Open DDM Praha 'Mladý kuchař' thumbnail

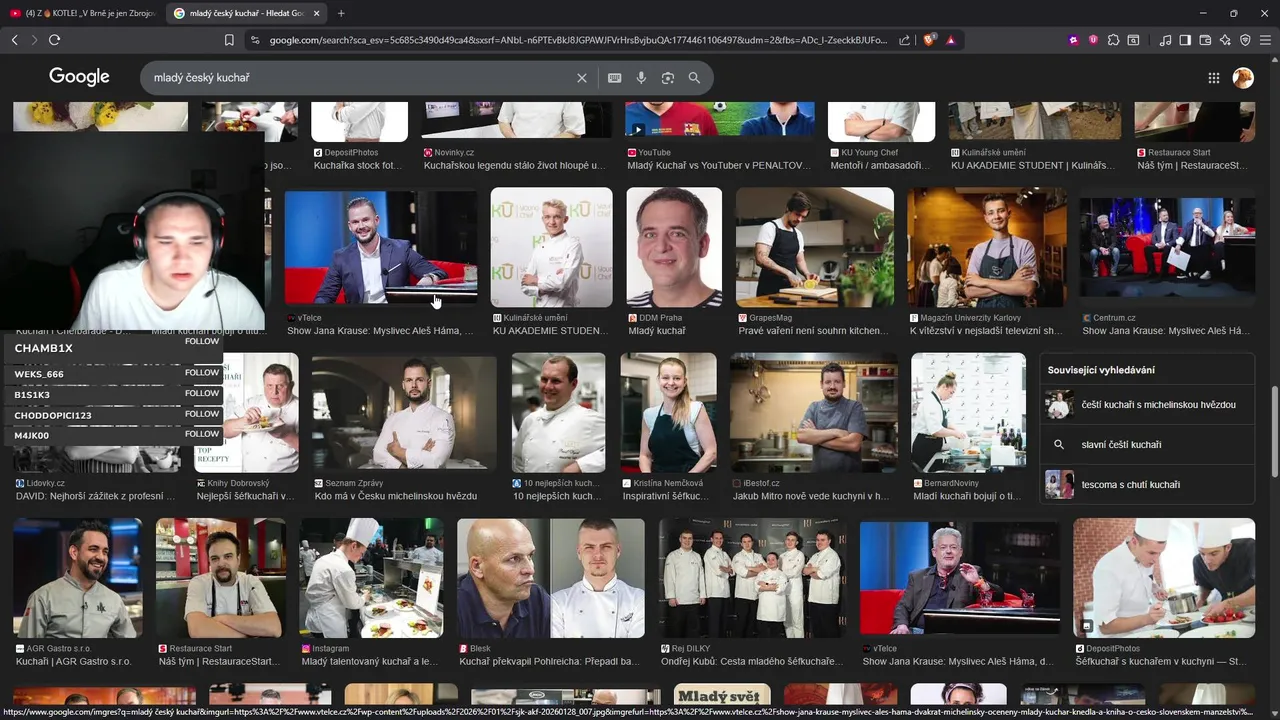[674, 248]
